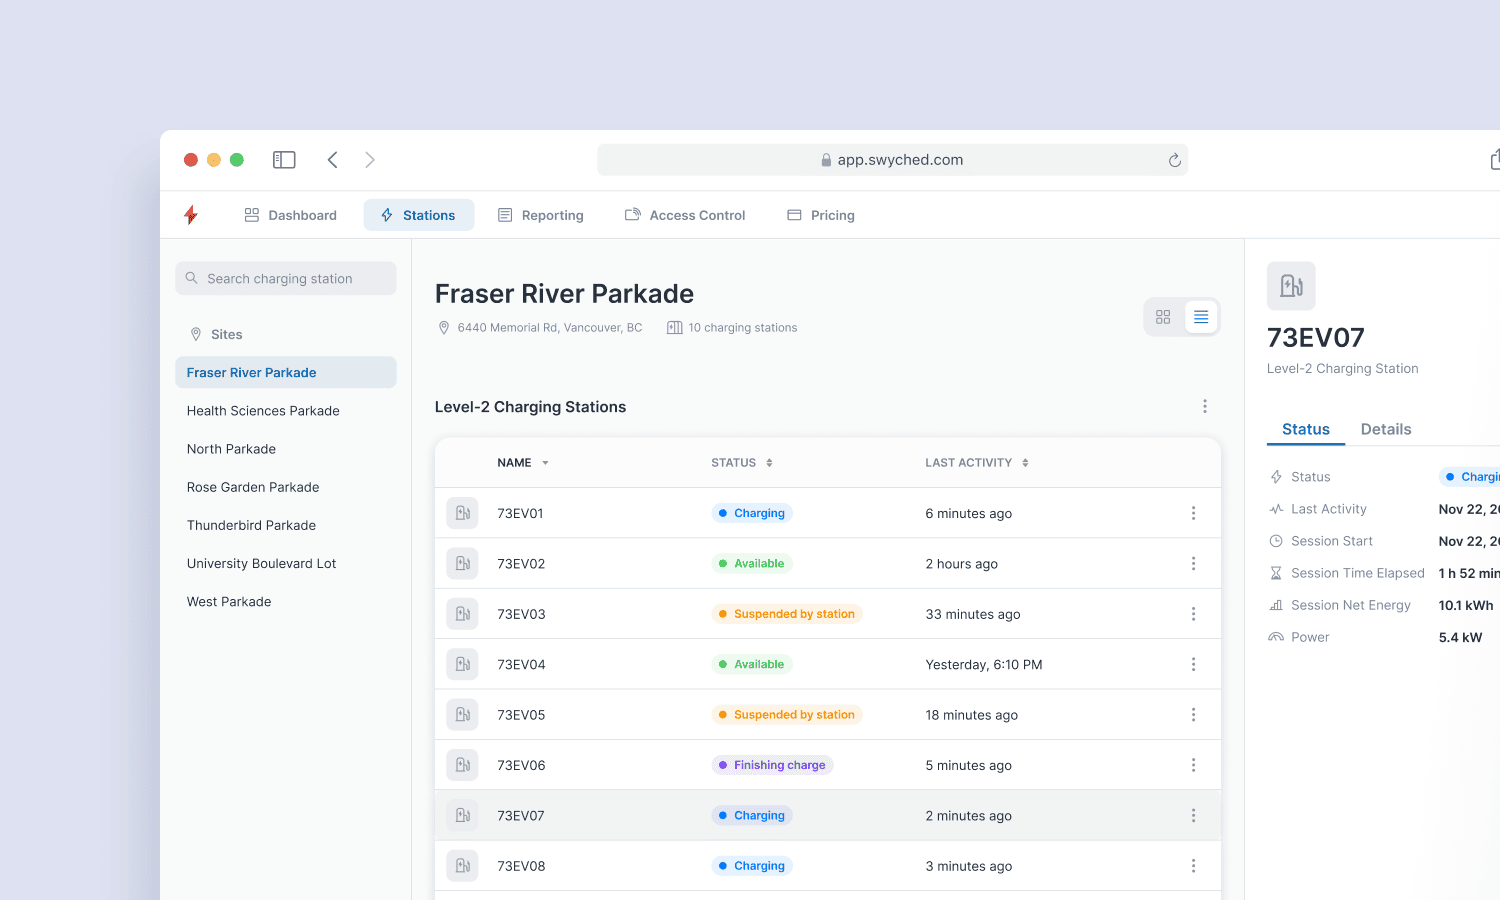Image resolution: width=1500 pixels, height=900 pixels.
Task: Switch to the Details tab in detail panel
Action: (x=1386, y=430)
